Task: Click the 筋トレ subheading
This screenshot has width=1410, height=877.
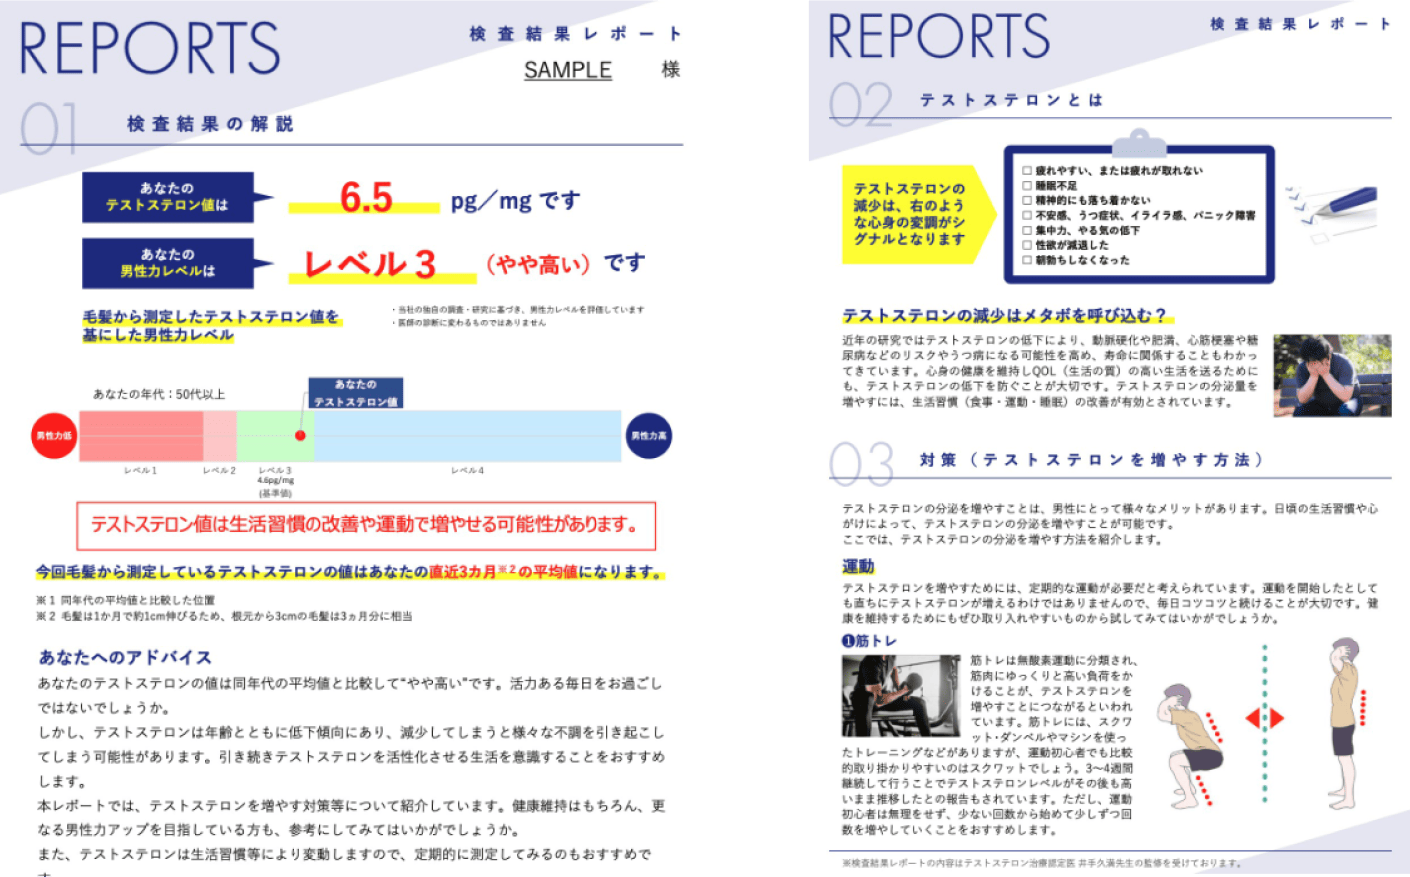Action: pyautogui.click(x=877, y=641)
